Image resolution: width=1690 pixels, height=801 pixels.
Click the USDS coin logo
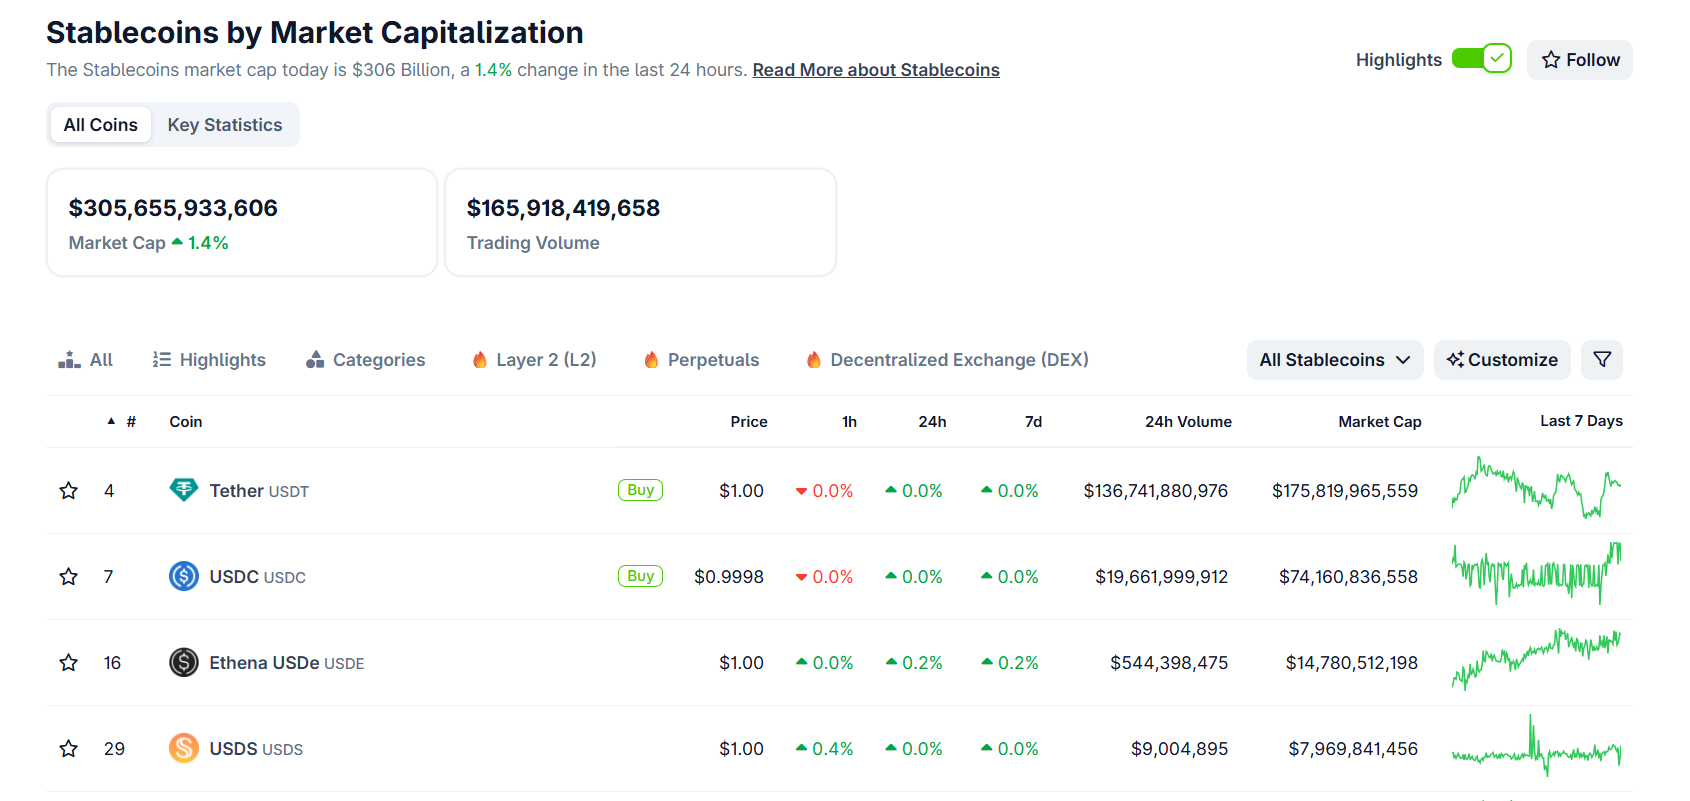tap(184, 748)
